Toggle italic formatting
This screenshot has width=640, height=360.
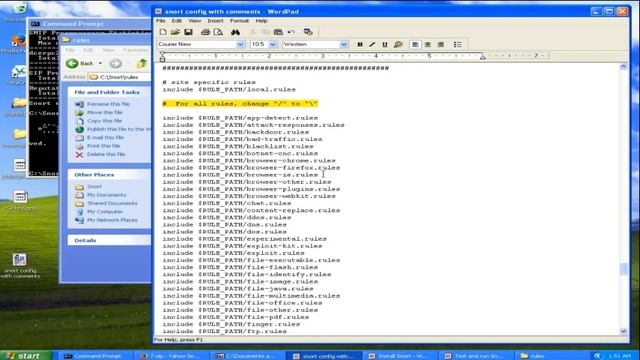(372, 44)
